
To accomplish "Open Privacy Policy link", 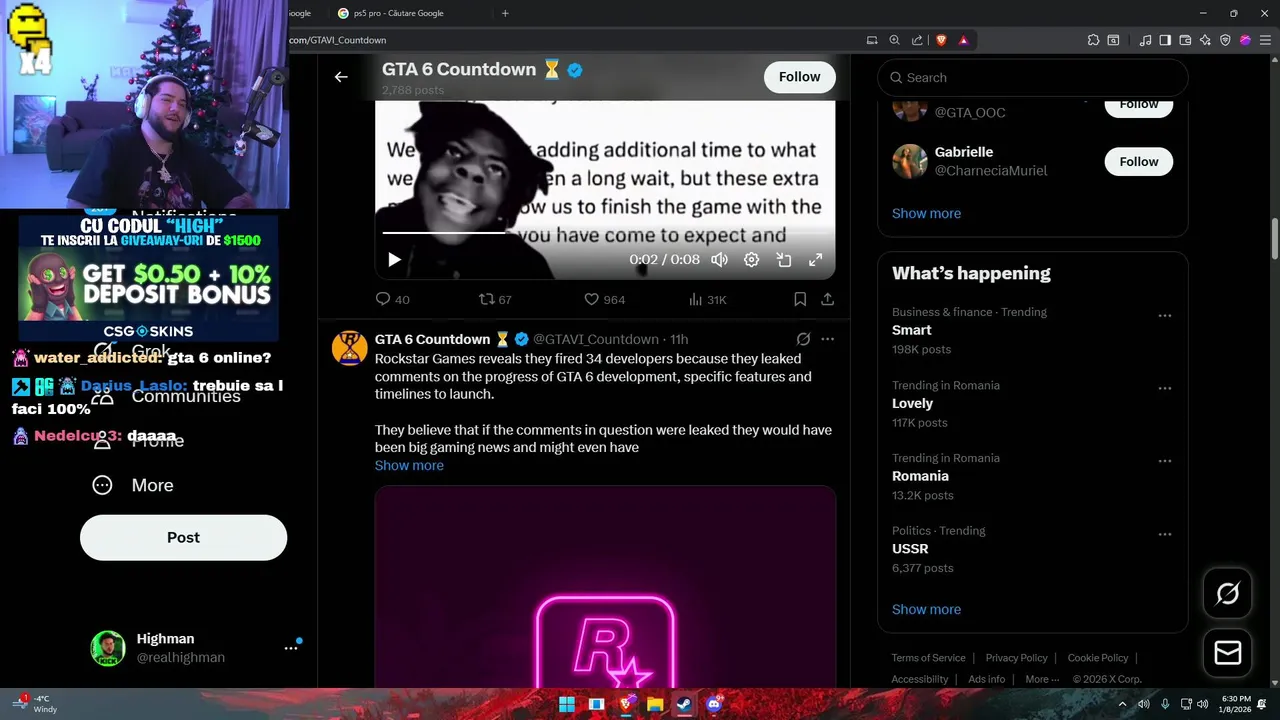I will (x=1016, y=658).
